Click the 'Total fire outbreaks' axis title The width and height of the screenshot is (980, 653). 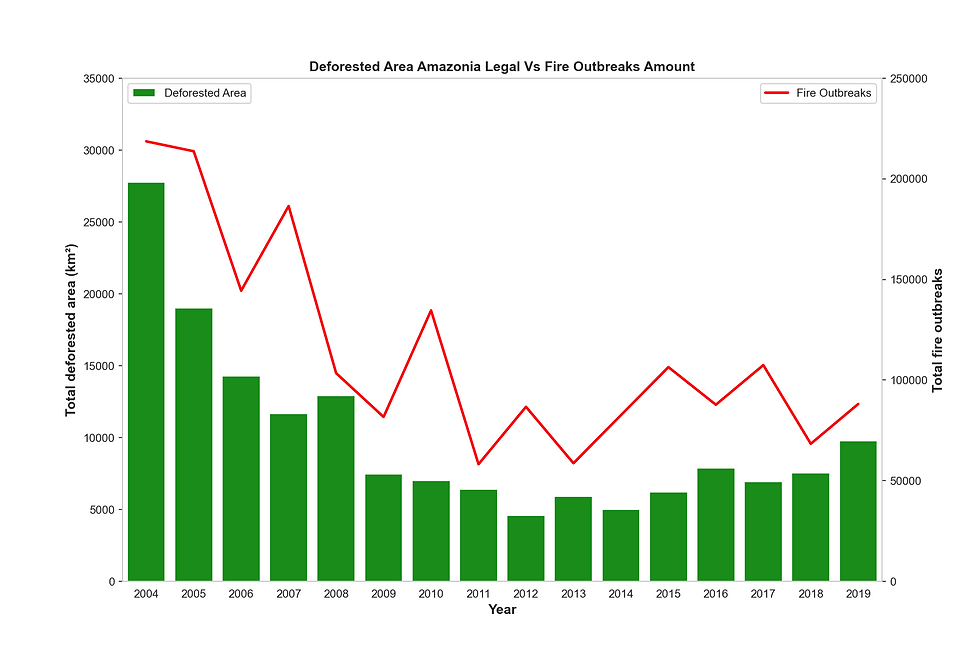coord(938,331)
